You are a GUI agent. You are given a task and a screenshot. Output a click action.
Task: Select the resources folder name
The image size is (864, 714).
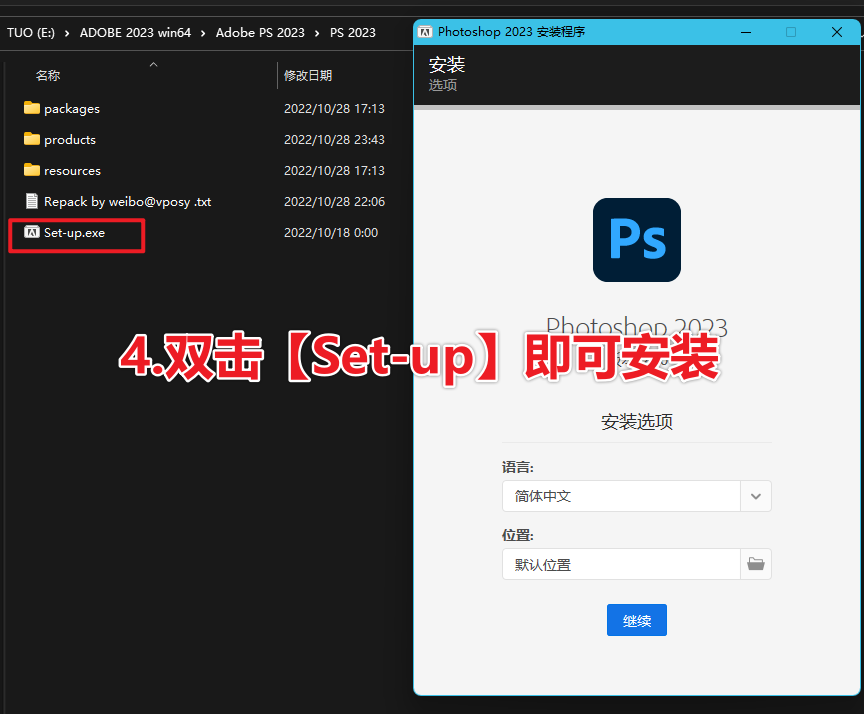tap(73, 171)
